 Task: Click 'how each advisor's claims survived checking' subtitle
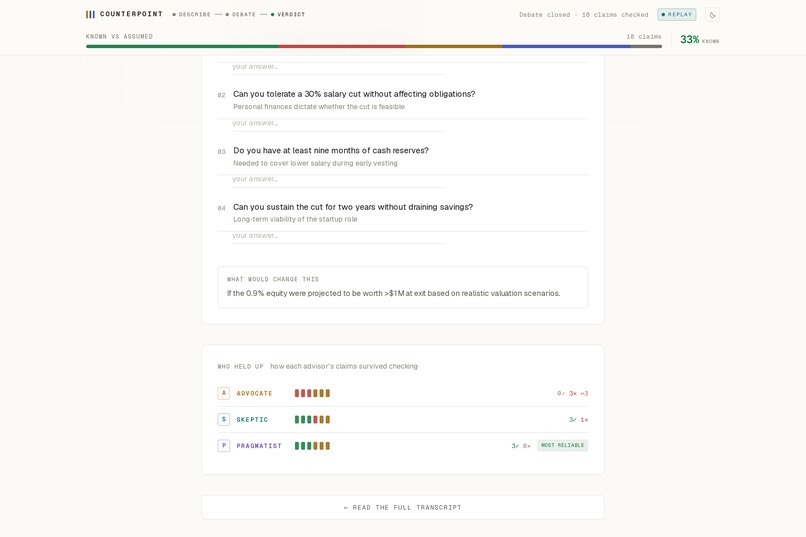click(x=344, y=366)
